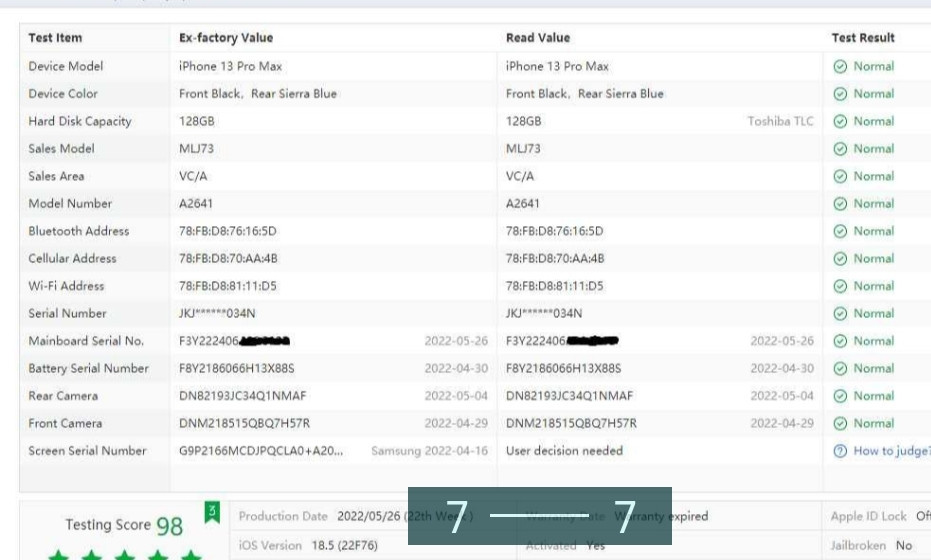Click the Test Item column header

[55, 38]
